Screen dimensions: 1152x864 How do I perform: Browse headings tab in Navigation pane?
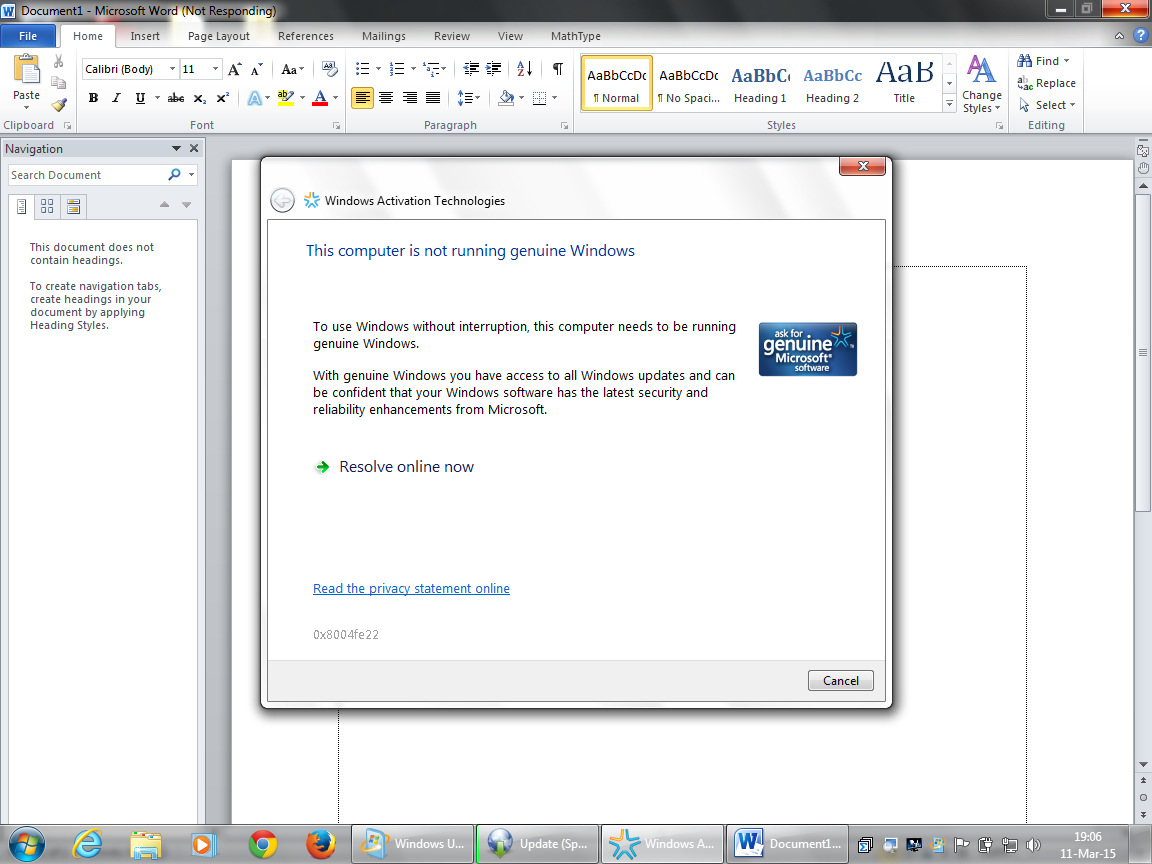coord(22,206)
